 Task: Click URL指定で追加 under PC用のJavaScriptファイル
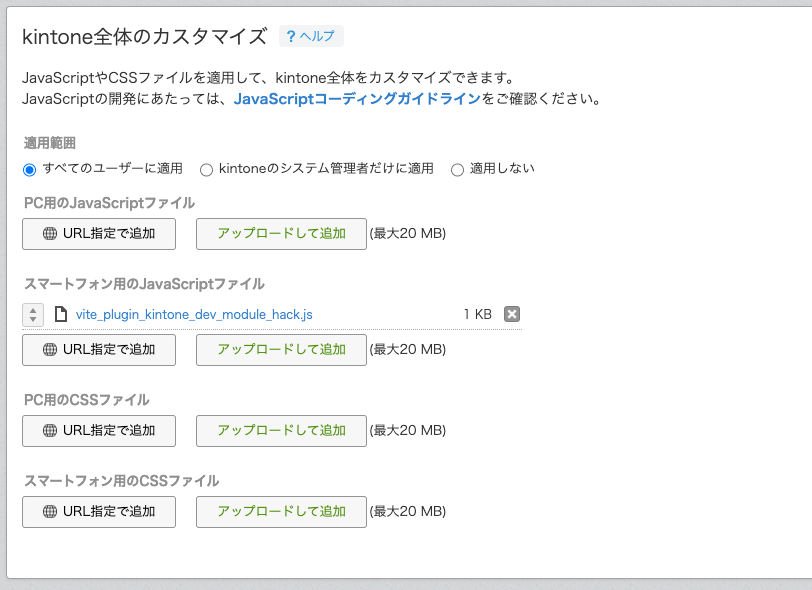(99, 234)
